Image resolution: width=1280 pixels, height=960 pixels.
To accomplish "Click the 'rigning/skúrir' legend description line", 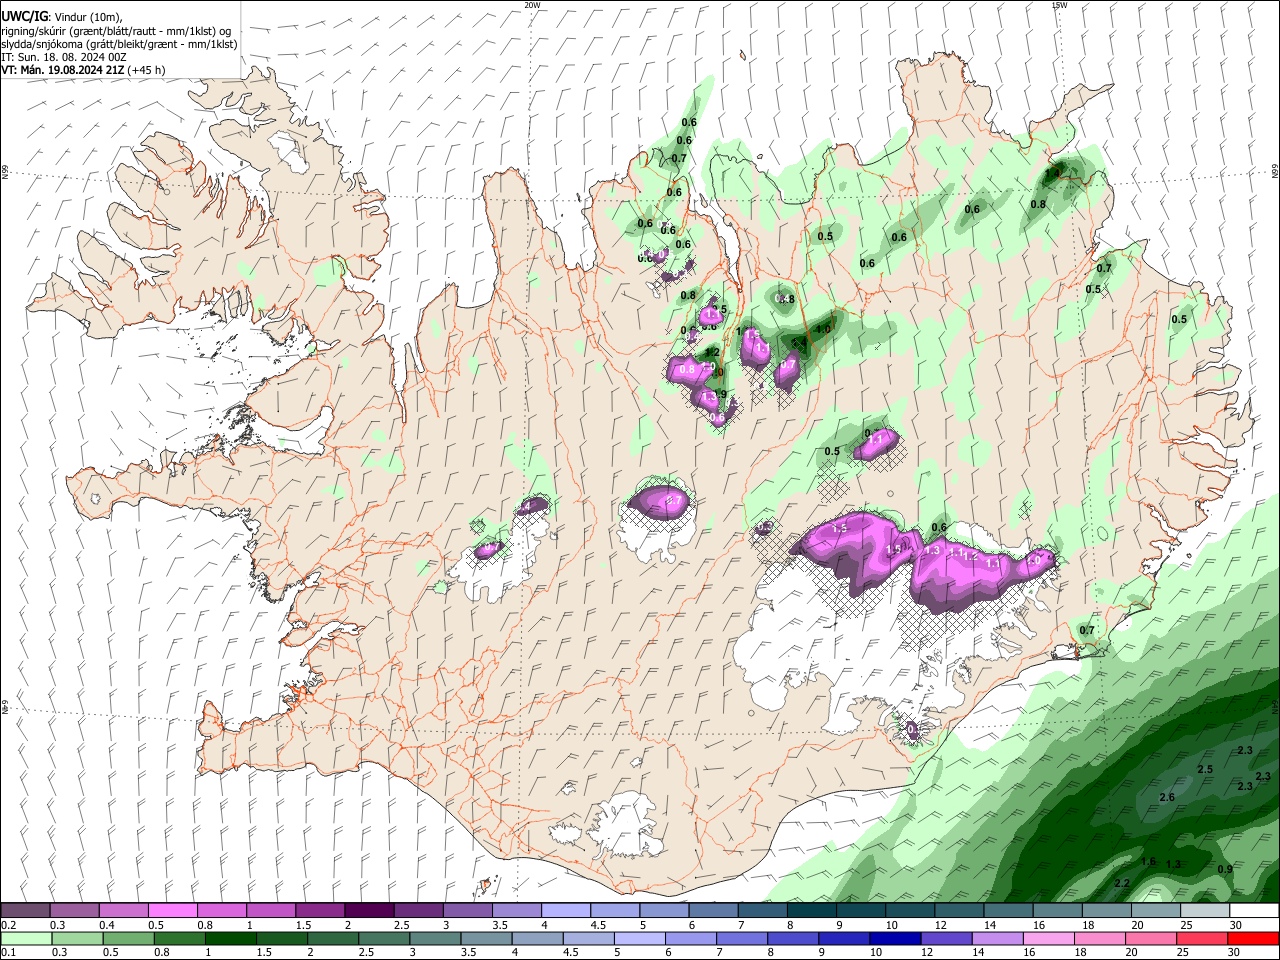I will [x=117, y=30].
